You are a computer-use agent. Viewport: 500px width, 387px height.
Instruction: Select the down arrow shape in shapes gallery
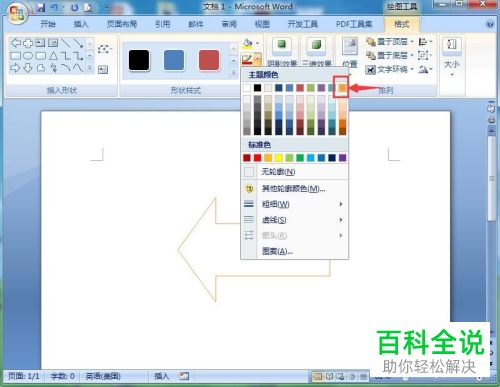click(x=28, y=68)
